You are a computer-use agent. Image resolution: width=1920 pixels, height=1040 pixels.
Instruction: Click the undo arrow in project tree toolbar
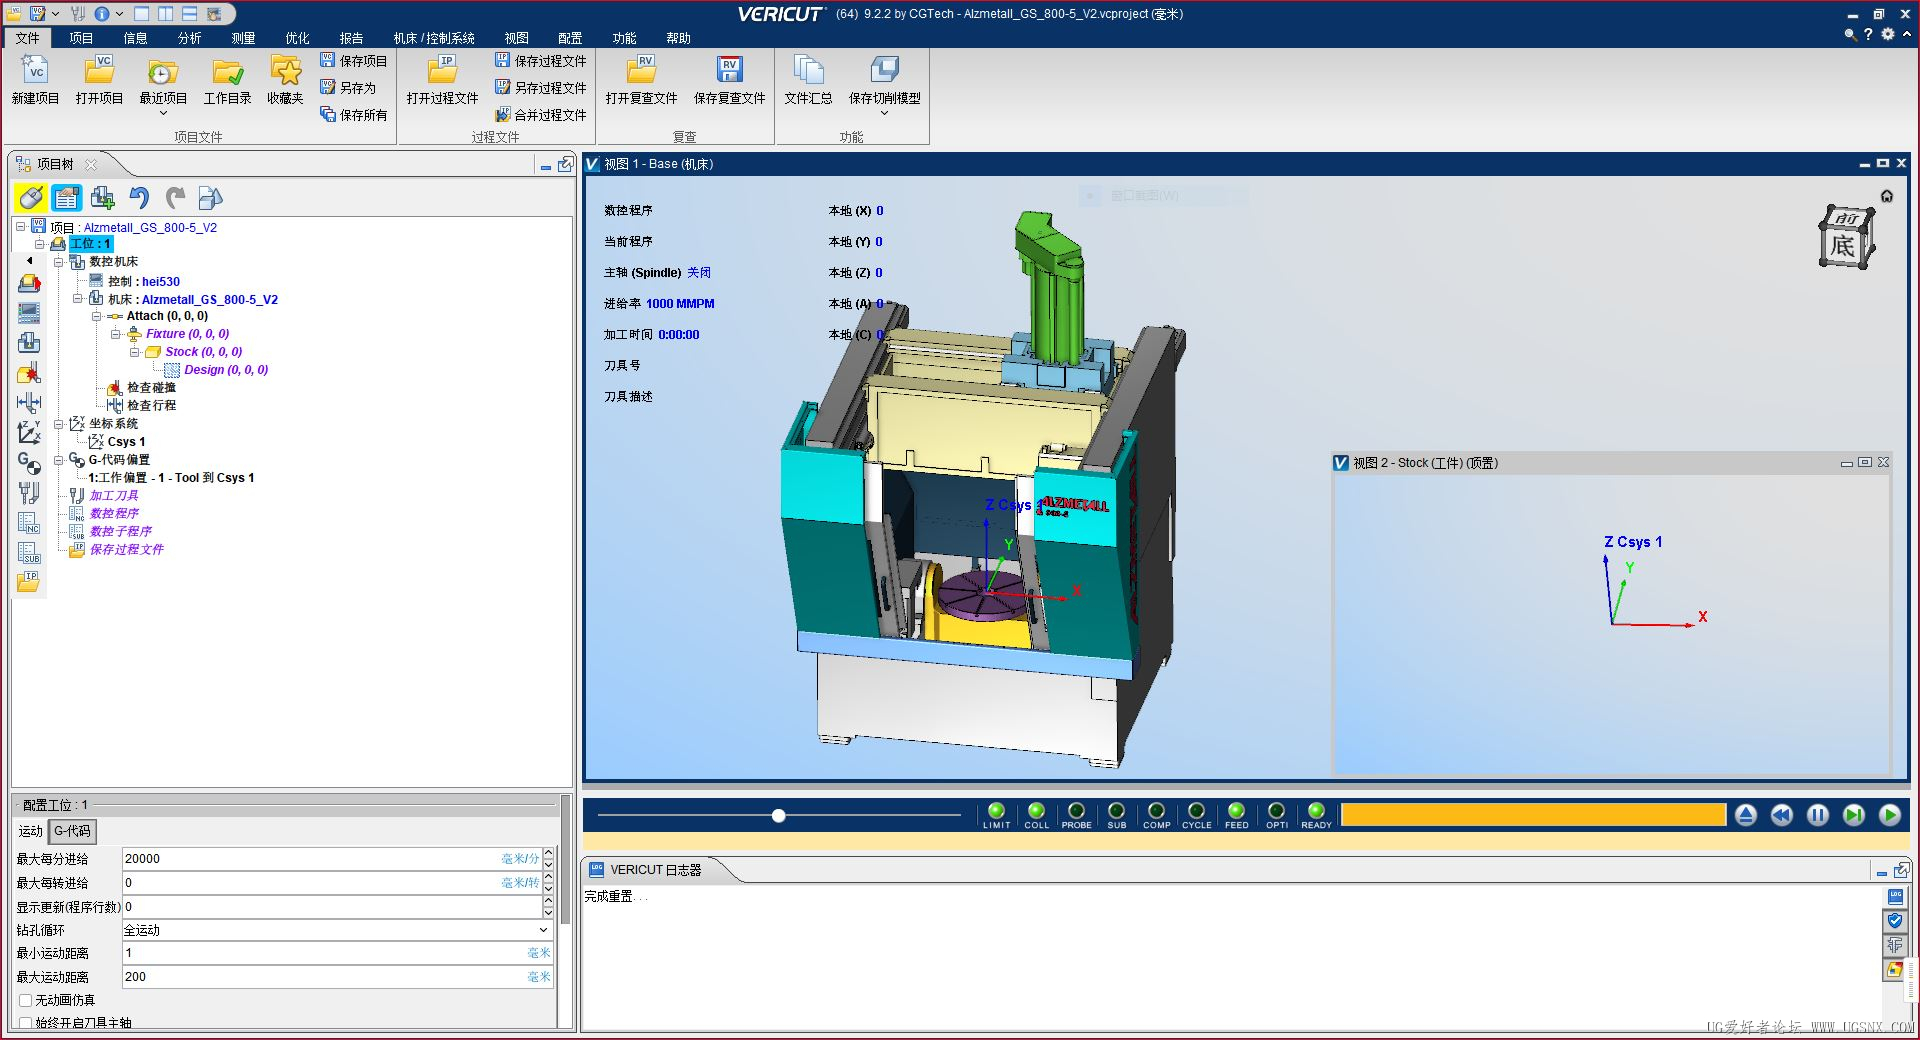(x=139, y=198)
